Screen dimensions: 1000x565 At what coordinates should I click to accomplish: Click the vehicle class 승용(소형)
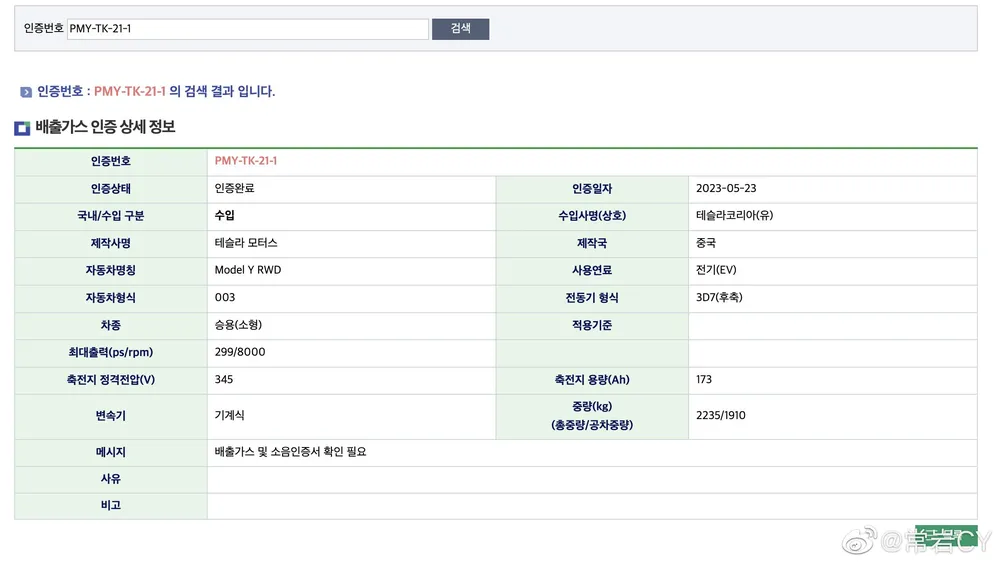[238, 325]
